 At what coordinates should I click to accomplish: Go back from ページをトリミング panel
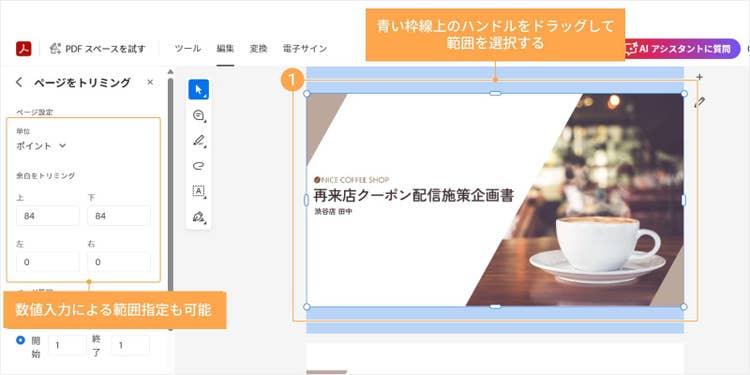19,82
